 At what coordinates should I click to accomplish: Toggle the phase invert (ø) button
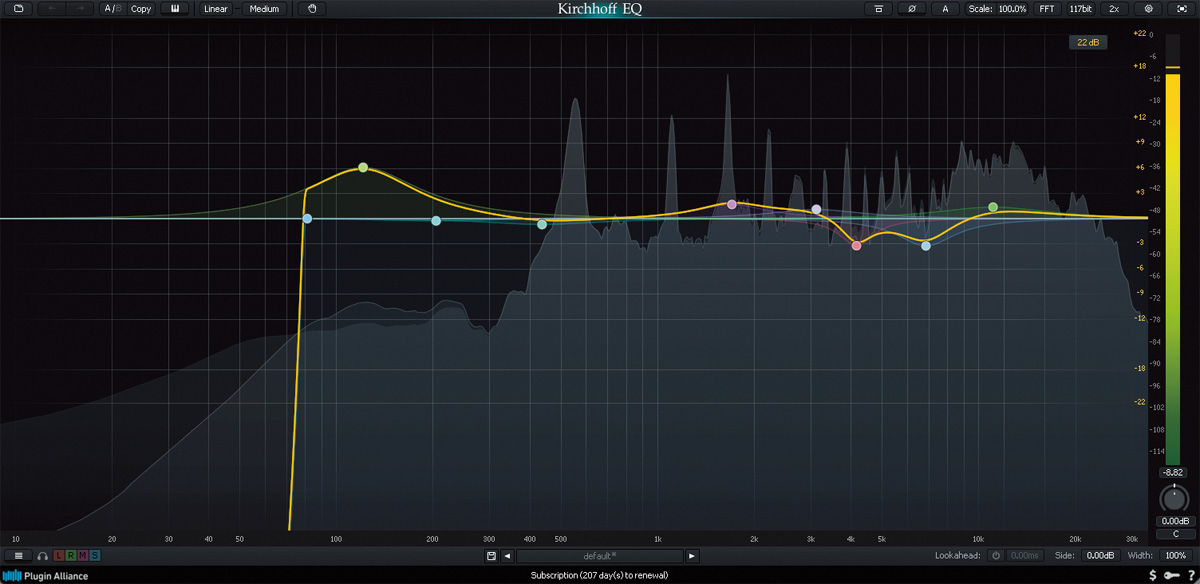click(x=912, y=9)
